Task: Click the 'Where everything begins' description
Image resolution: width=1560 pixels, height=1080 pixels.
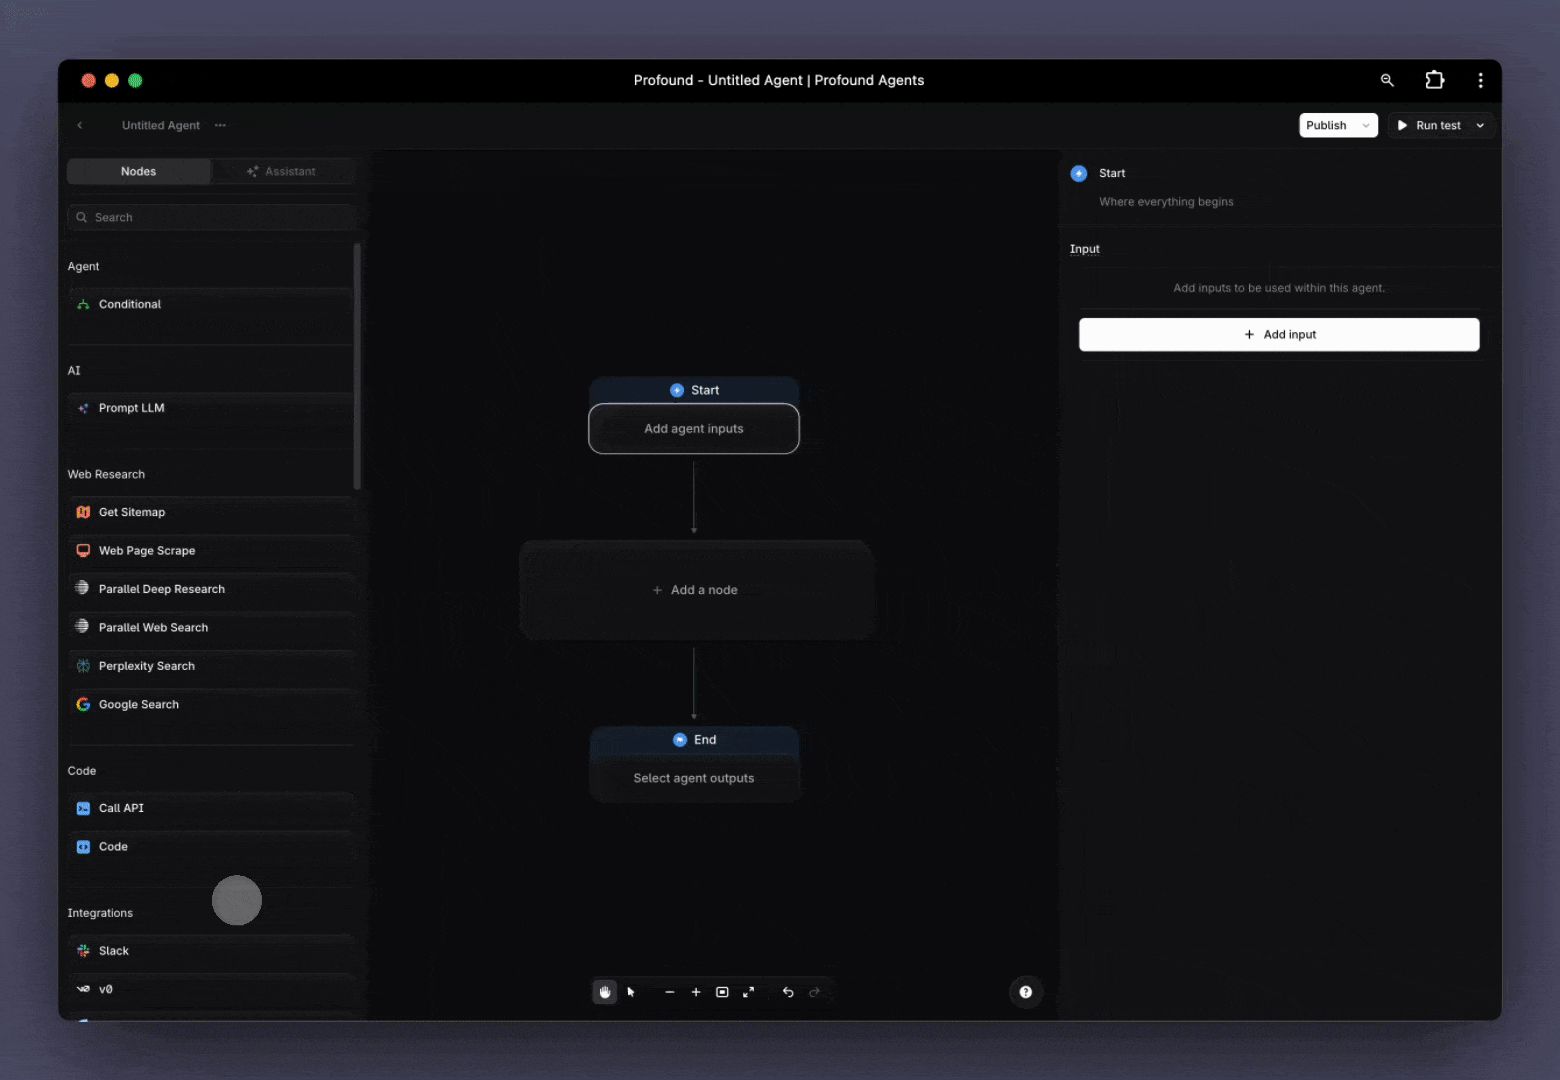Action: coord(1166,202)
